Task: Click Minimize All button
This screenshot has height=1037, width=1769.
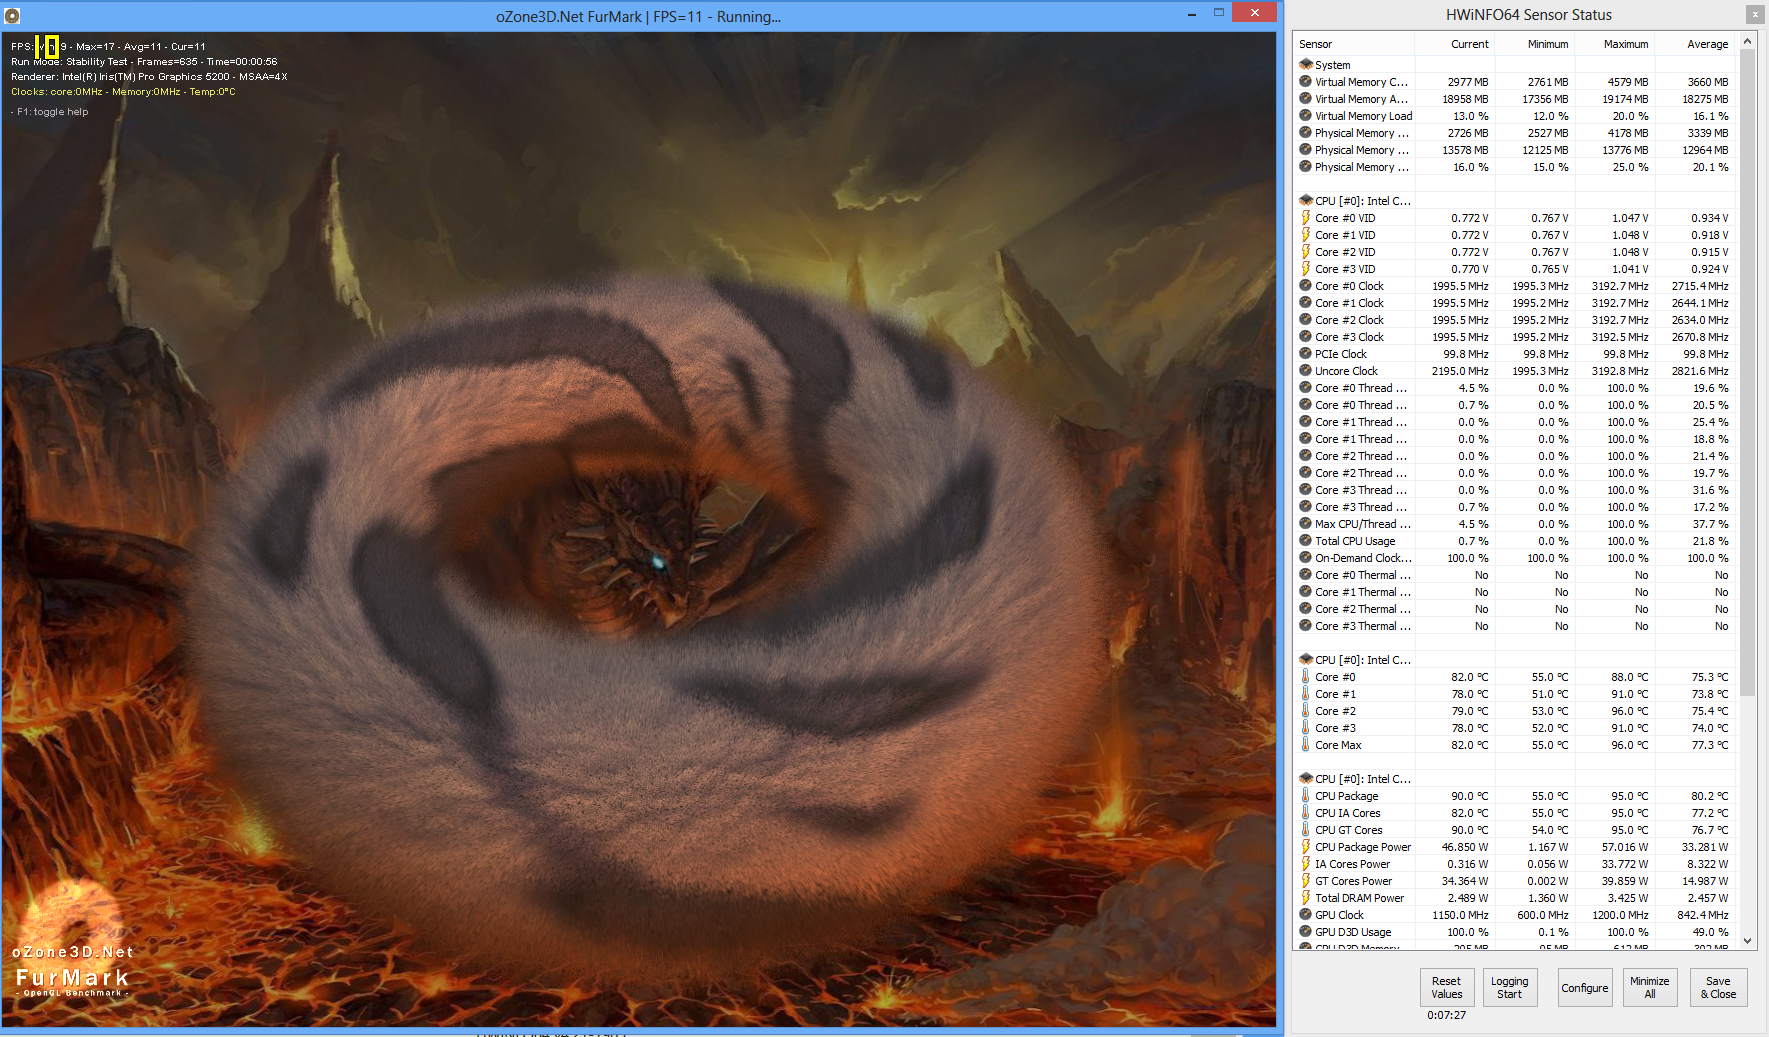Action: click(1649, 987)
